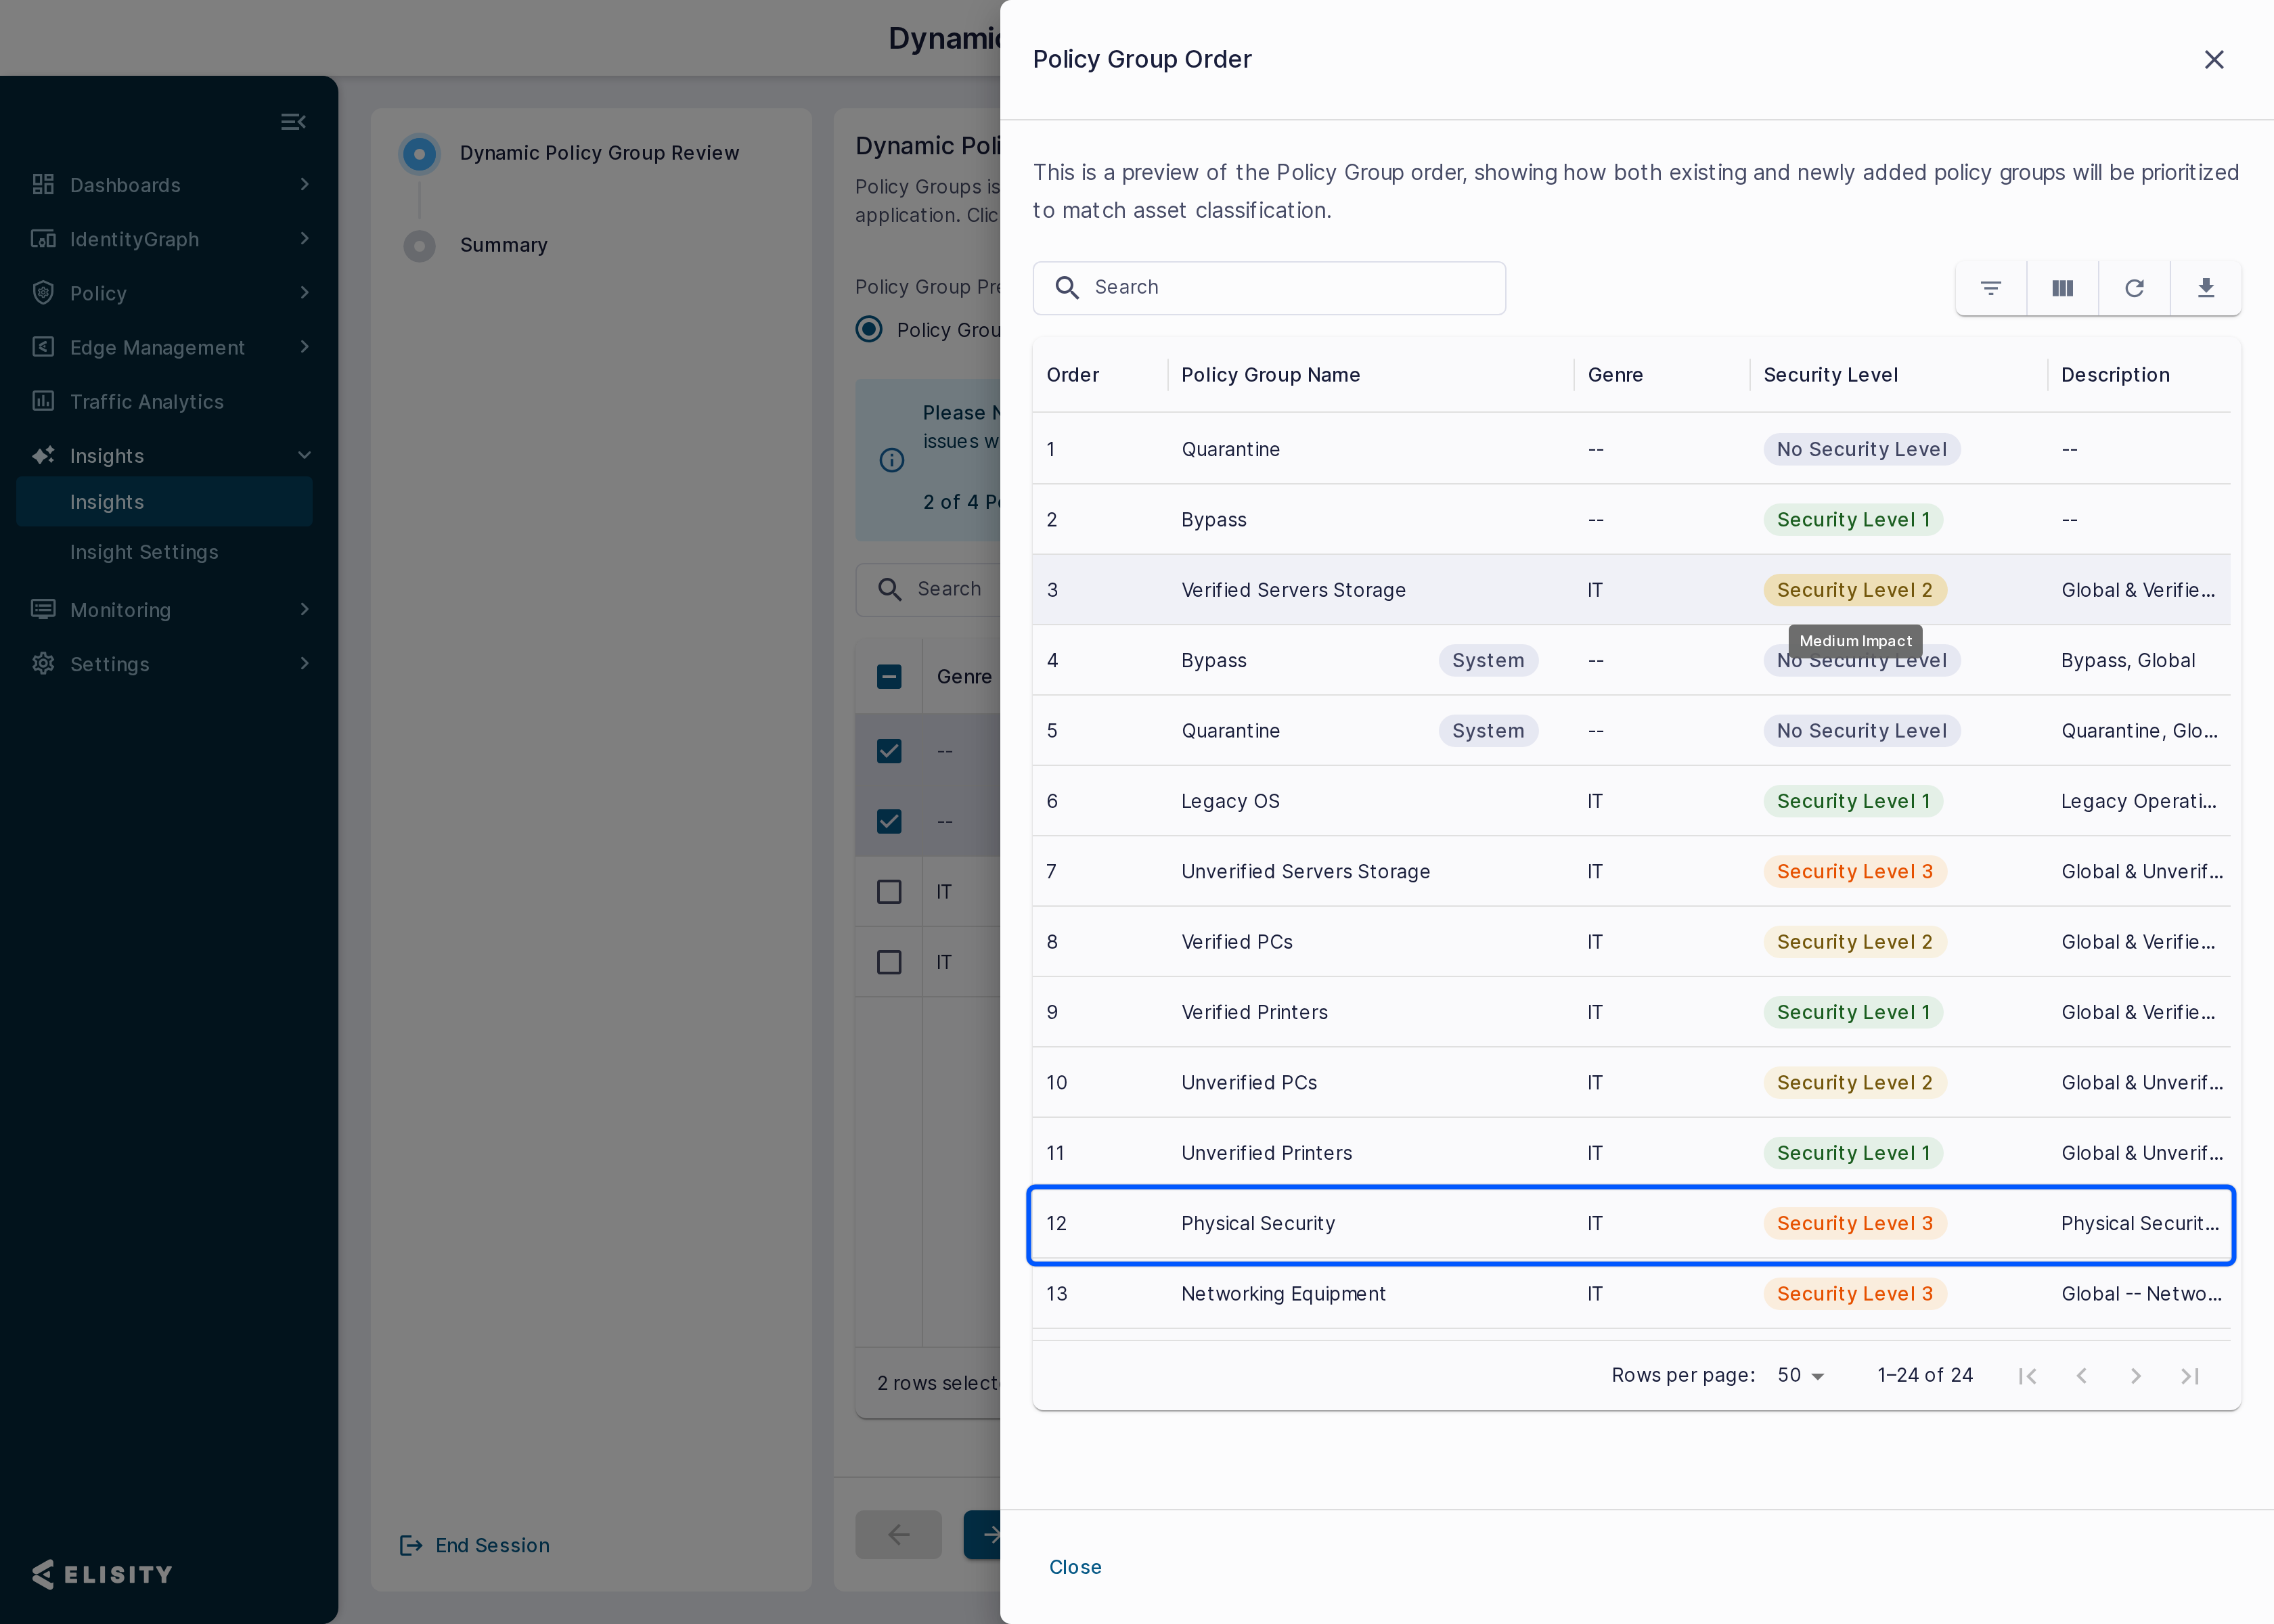Select the Policy Group radio button
Image resolution: width=2274 pixels, height=1624 pixels.
(x=869, y=330)
